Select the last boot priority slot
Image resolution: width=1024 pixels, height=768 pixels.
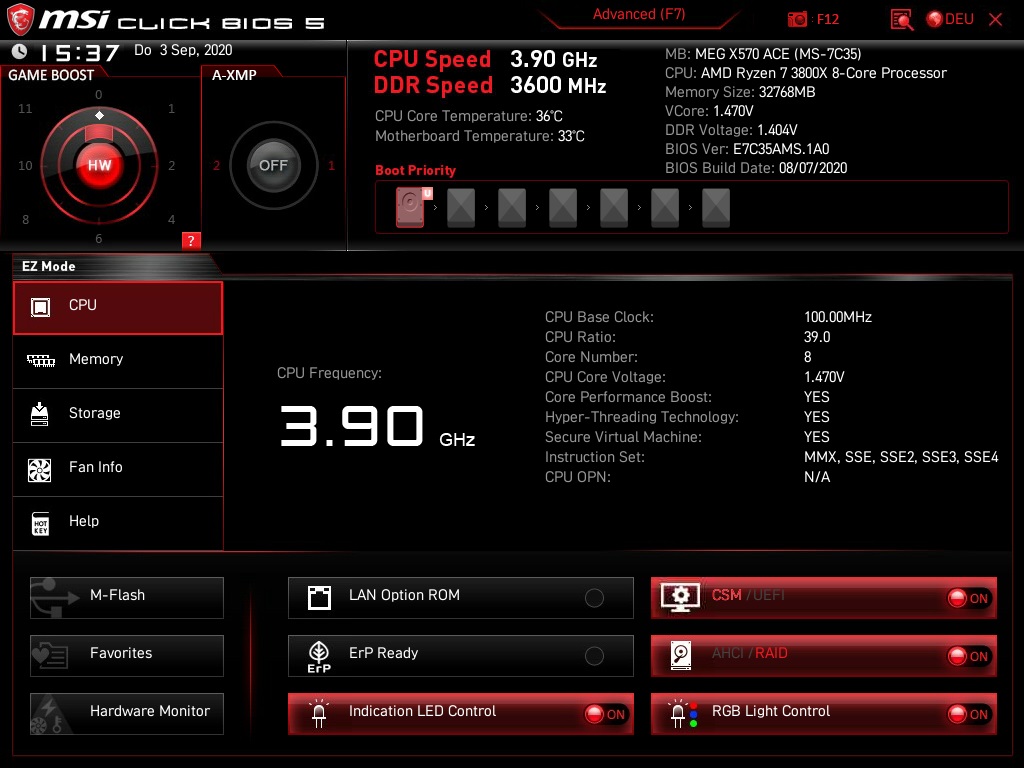pyautogui.click(x=716, y=208)
